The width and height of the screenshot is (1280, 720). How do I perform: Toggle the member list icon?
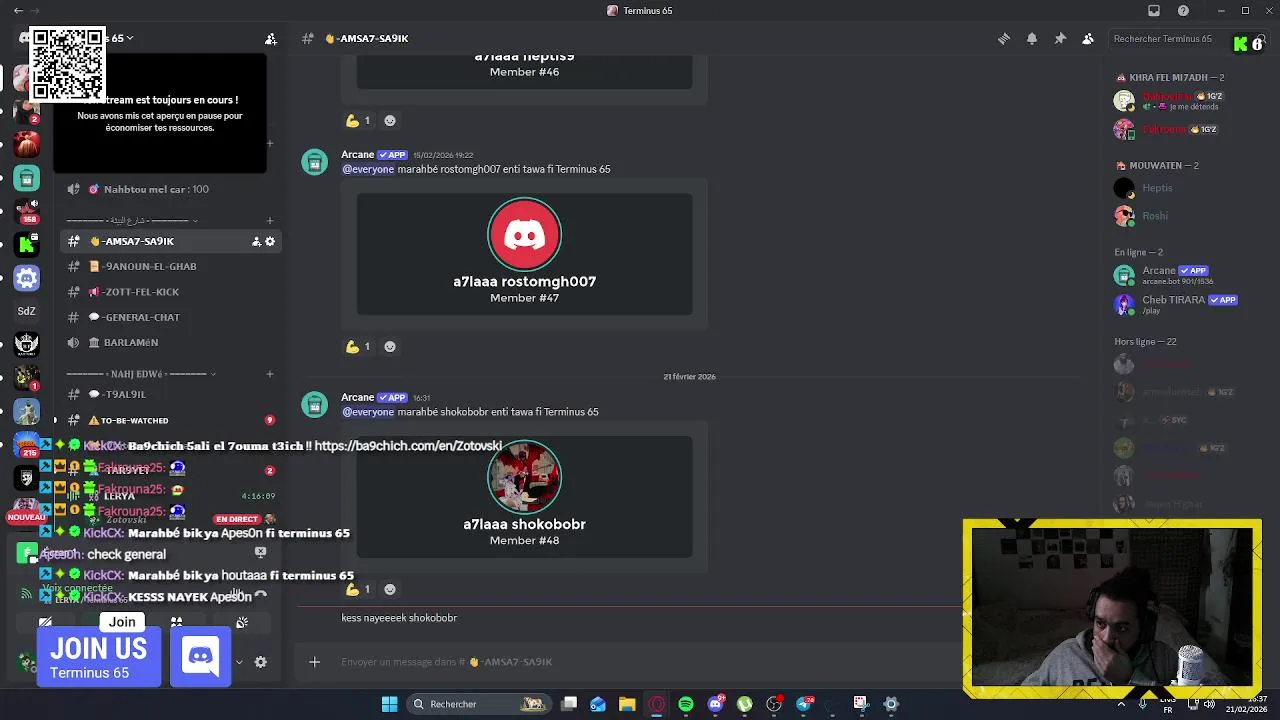[x=1088, y=39]
